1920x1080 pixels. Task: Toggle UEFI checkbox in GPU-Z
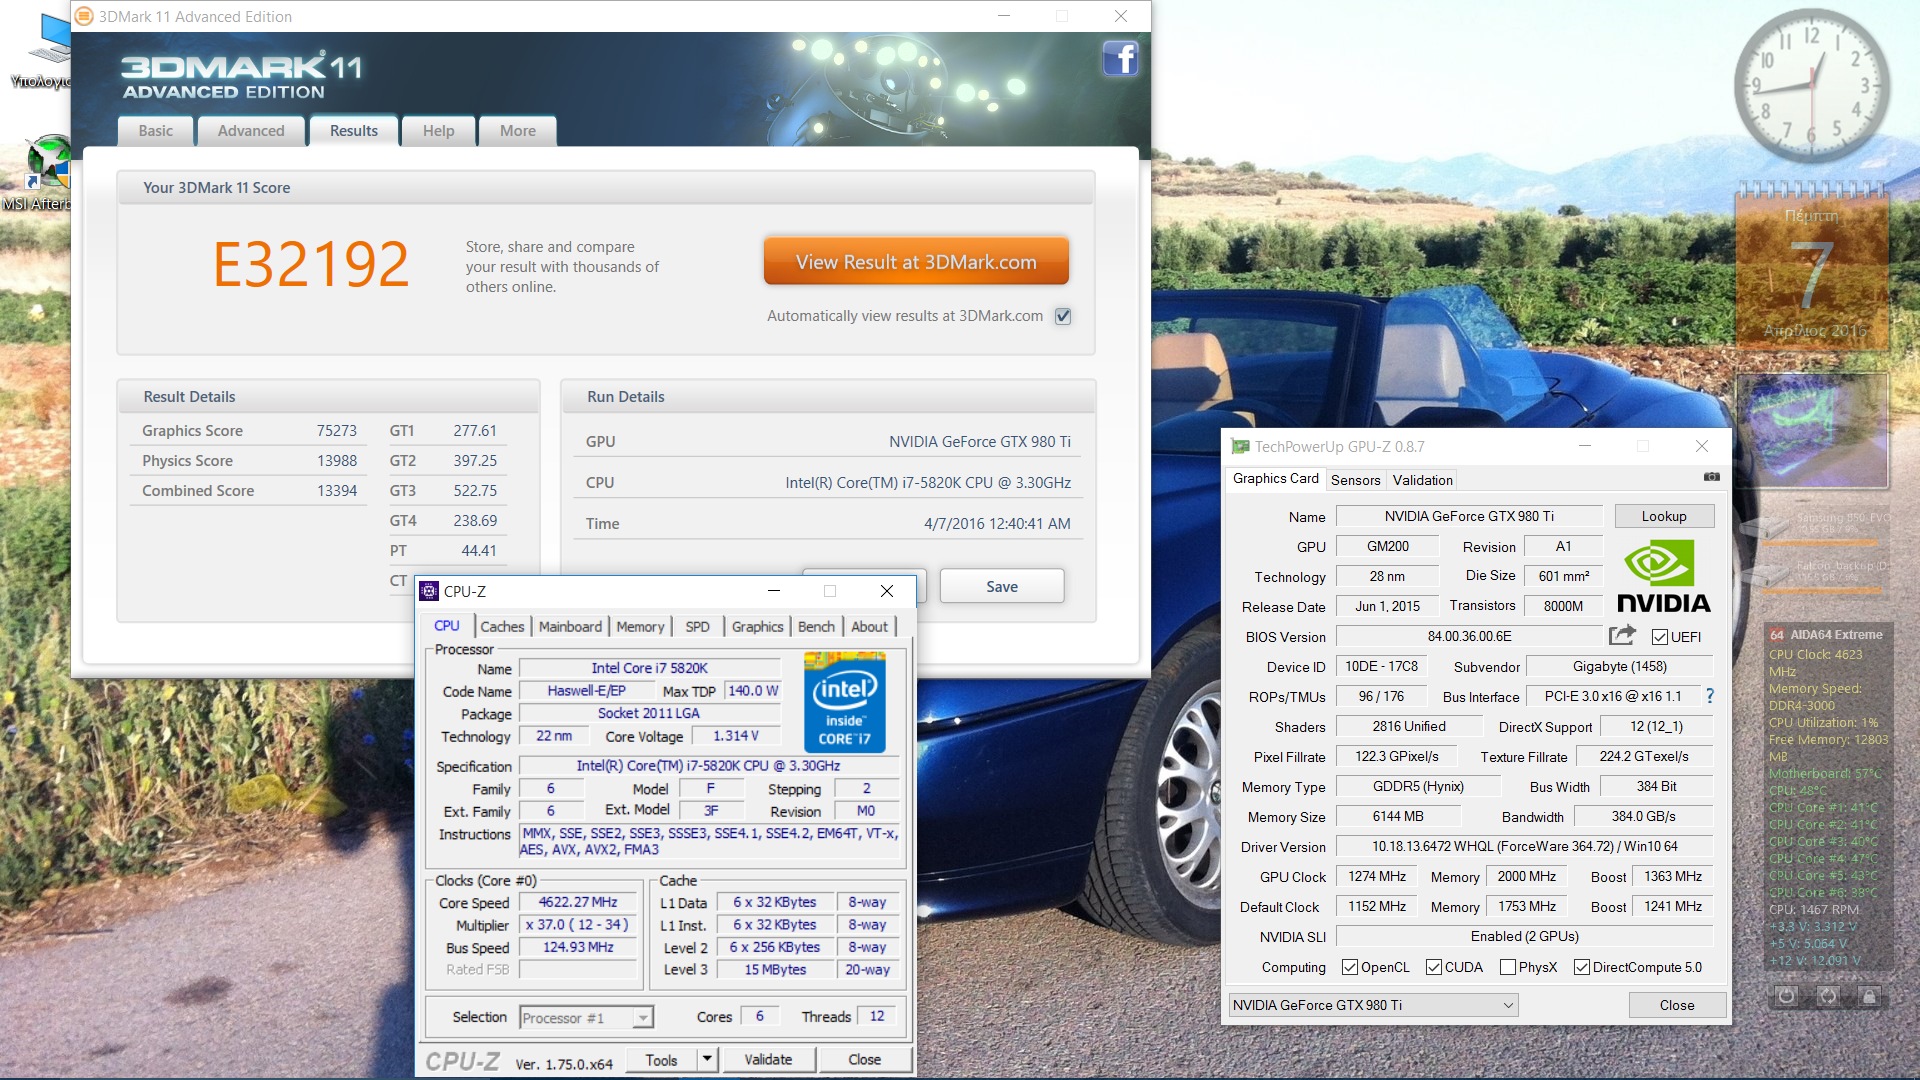tap(1660, 637)
